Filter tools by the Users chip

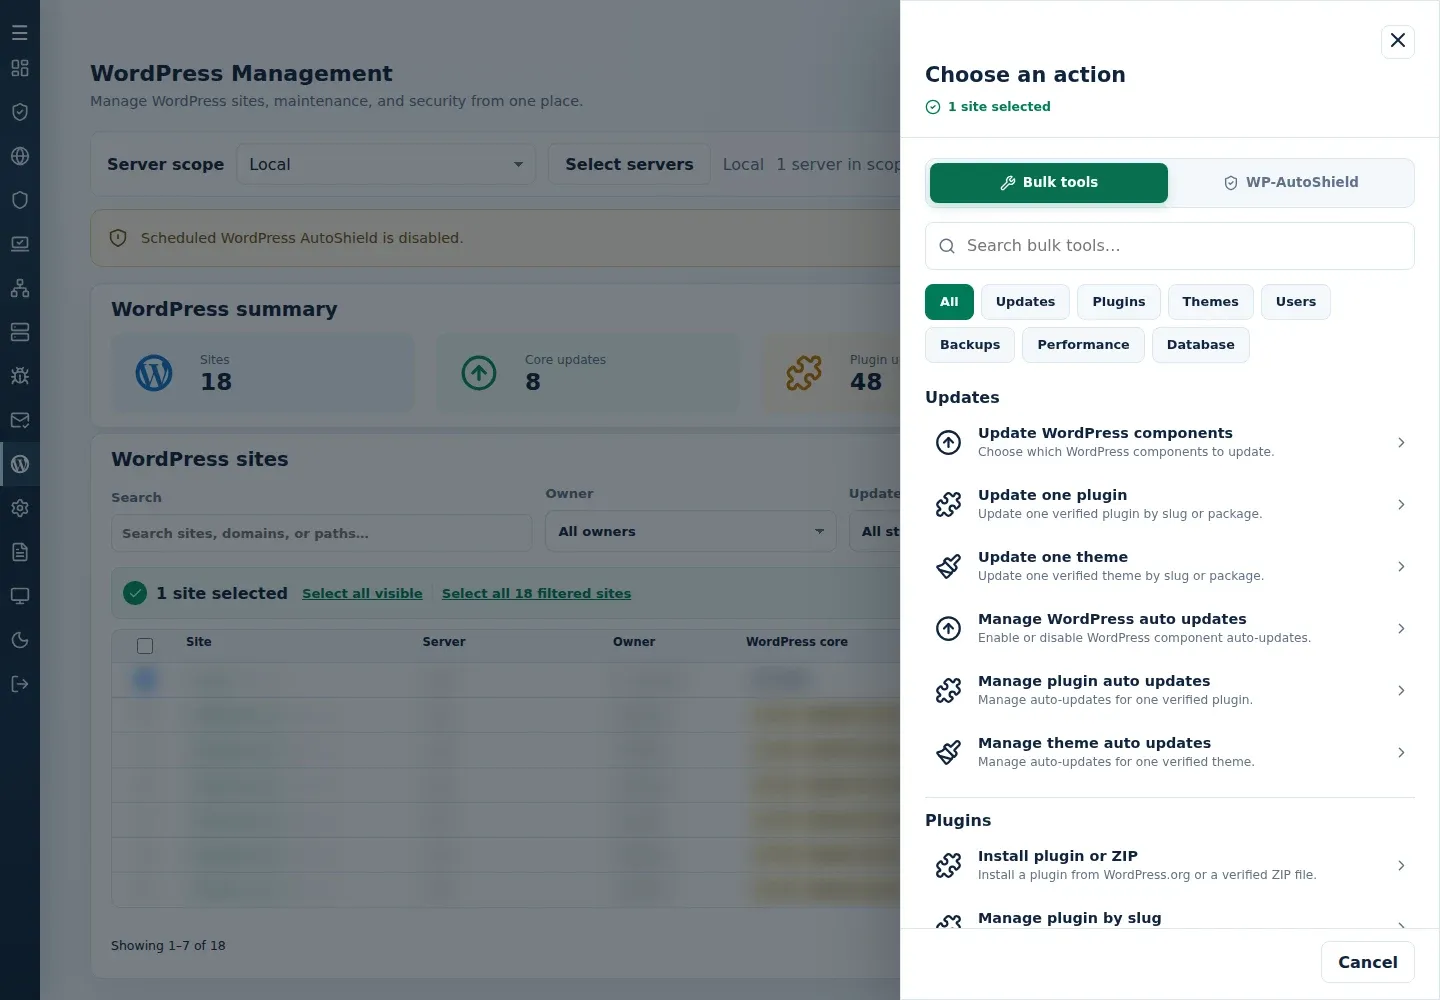1296,302
